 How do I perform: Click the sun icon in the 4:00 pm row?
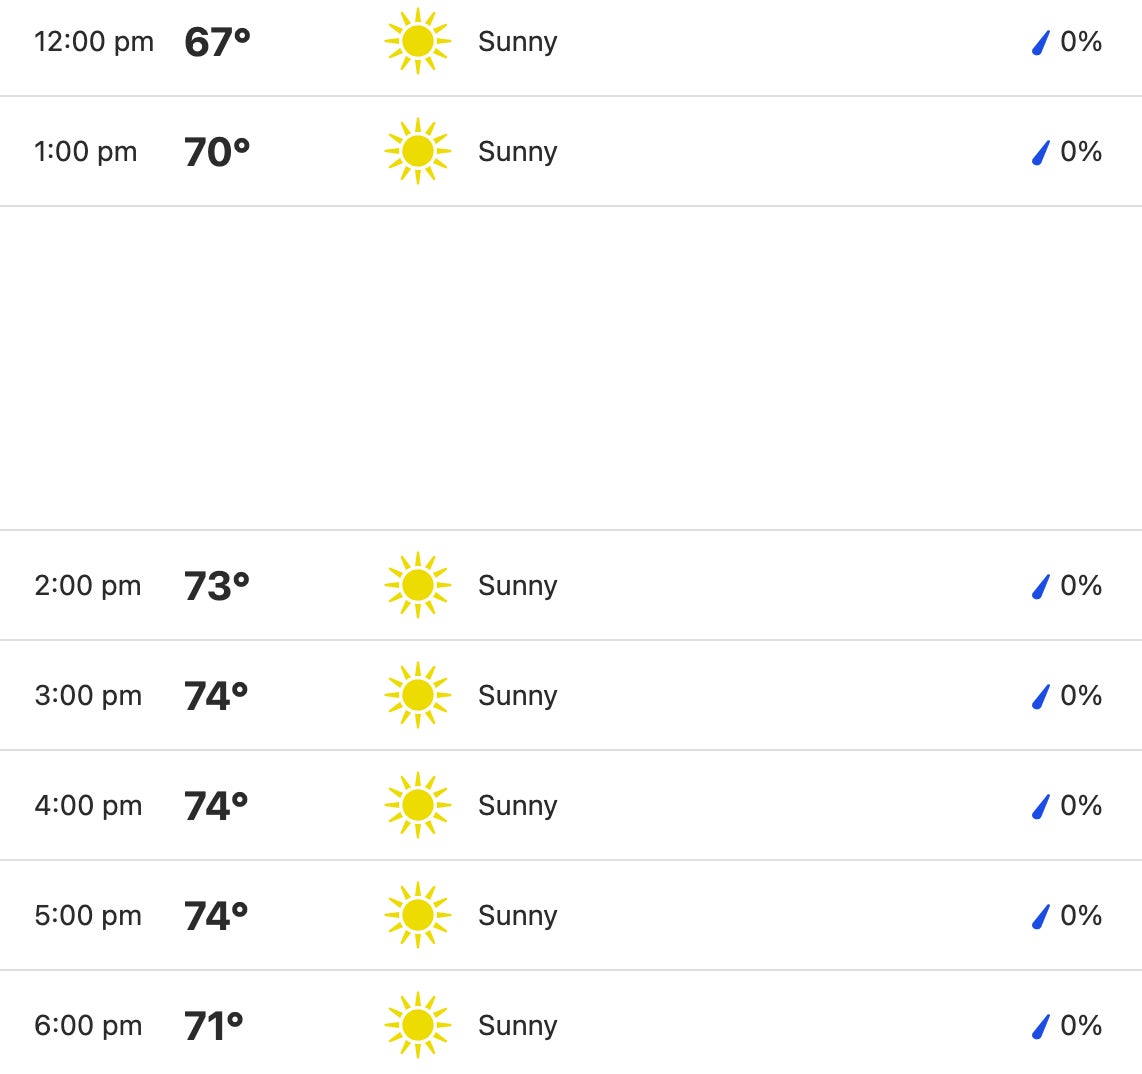tap(417, 806)
